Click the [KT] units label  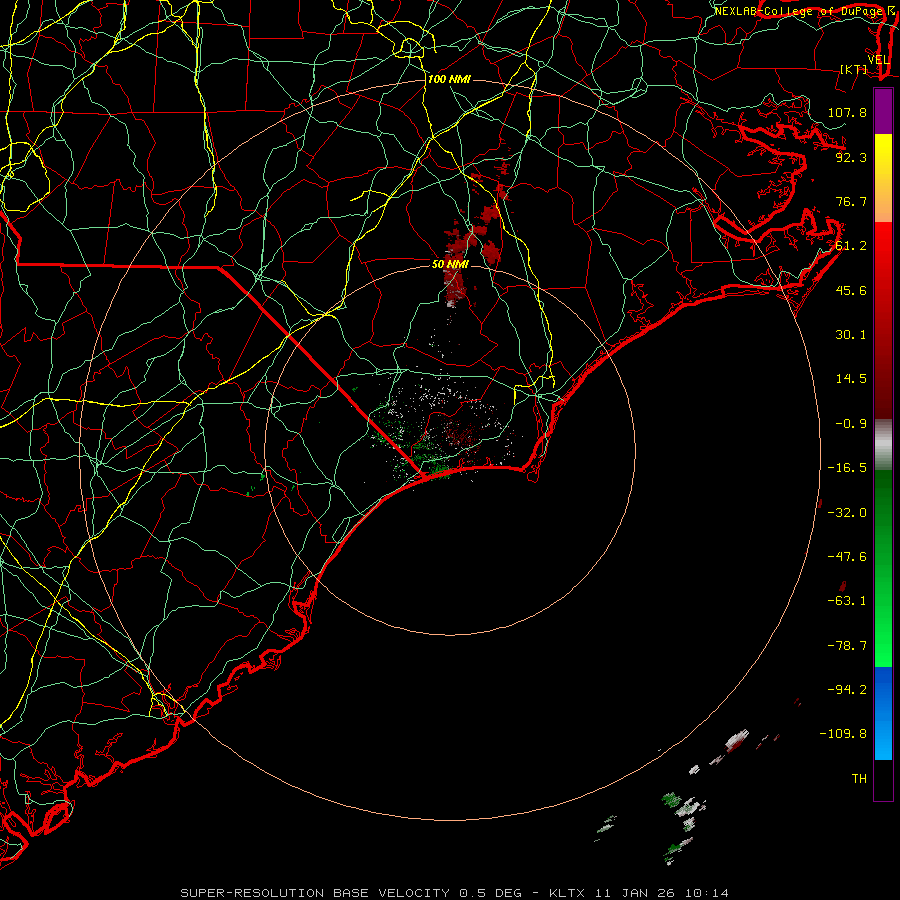coord(853,69)
